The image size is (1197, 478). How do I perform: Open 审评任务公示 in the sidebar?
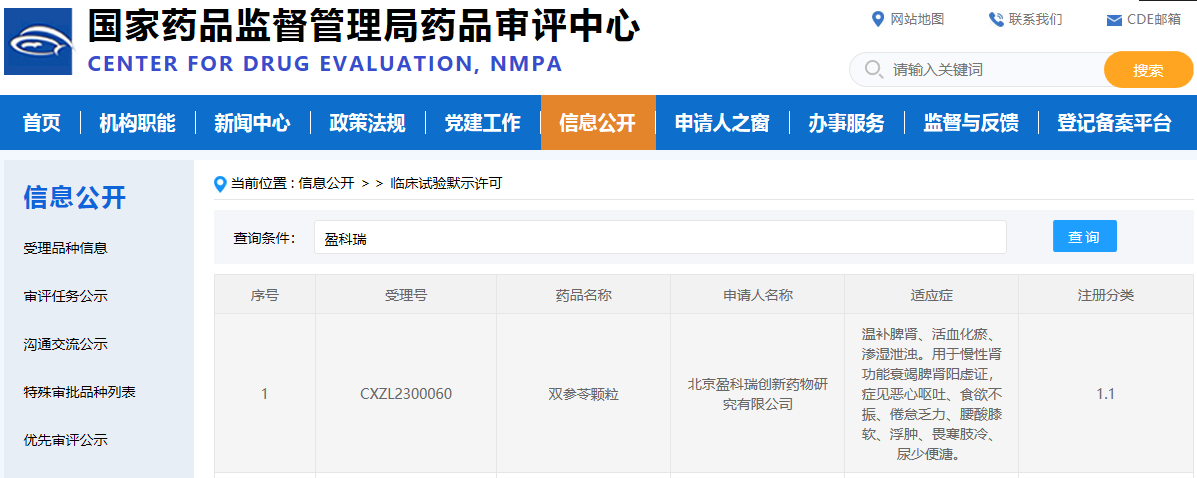coord(65,296)
